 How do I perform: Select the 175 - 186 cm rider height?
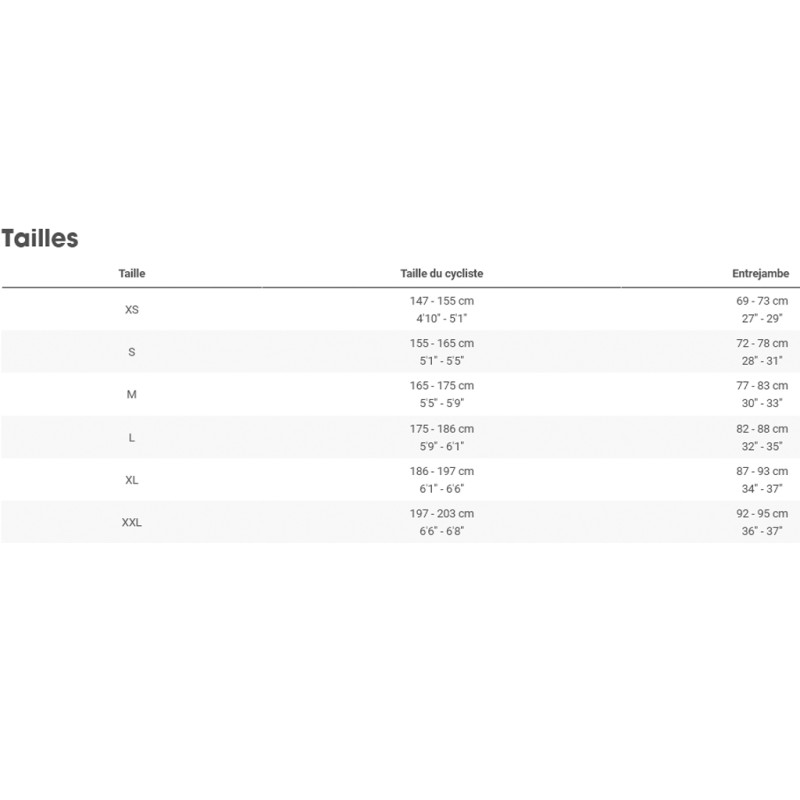pyautogui.click(x=441, y=428)
